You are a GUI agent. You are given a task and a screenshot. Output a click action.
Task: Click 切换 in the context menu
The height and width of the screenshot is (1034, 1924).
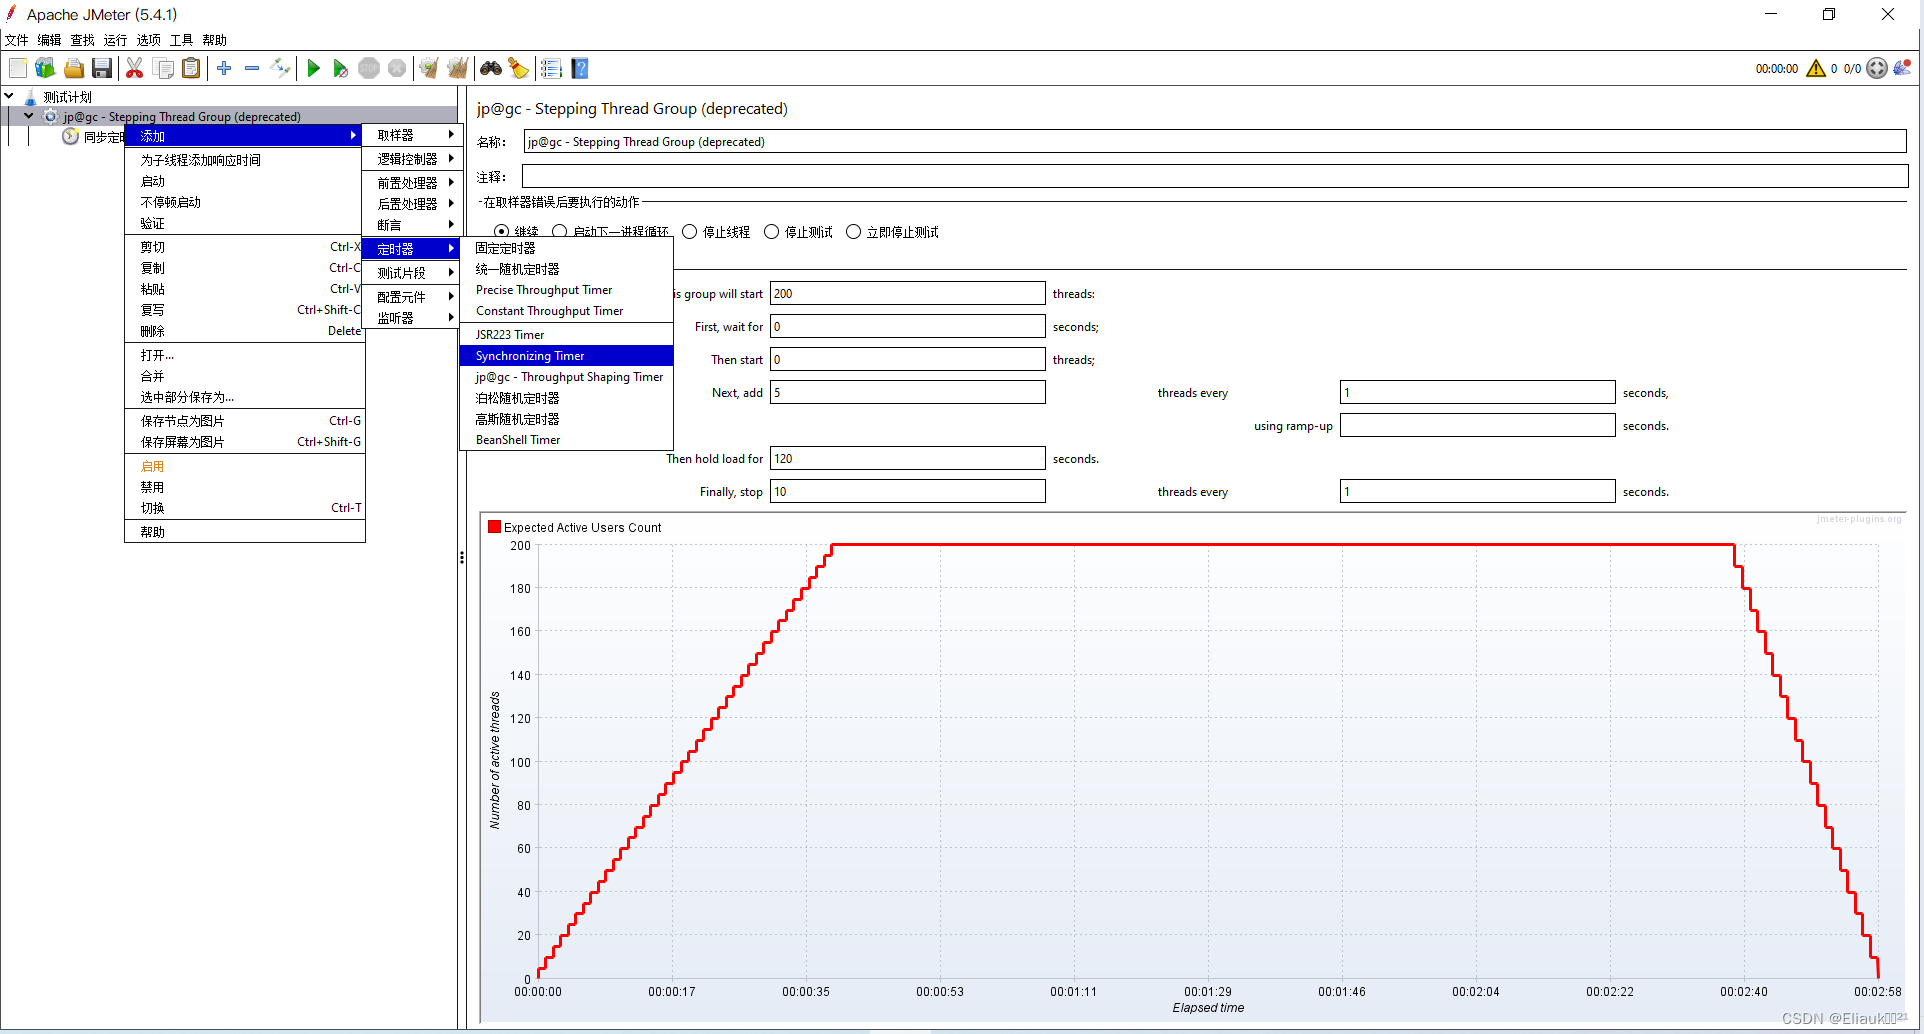244,508
